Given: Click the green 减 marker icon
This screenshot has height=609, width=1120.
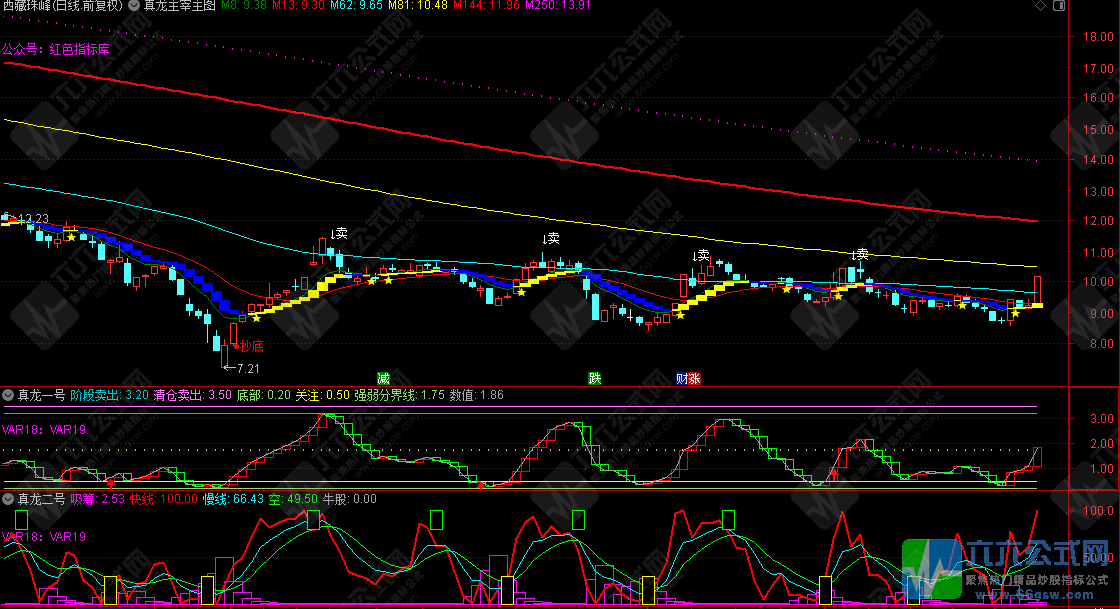Looking at the screenshot, I should (x=383, y=378).
